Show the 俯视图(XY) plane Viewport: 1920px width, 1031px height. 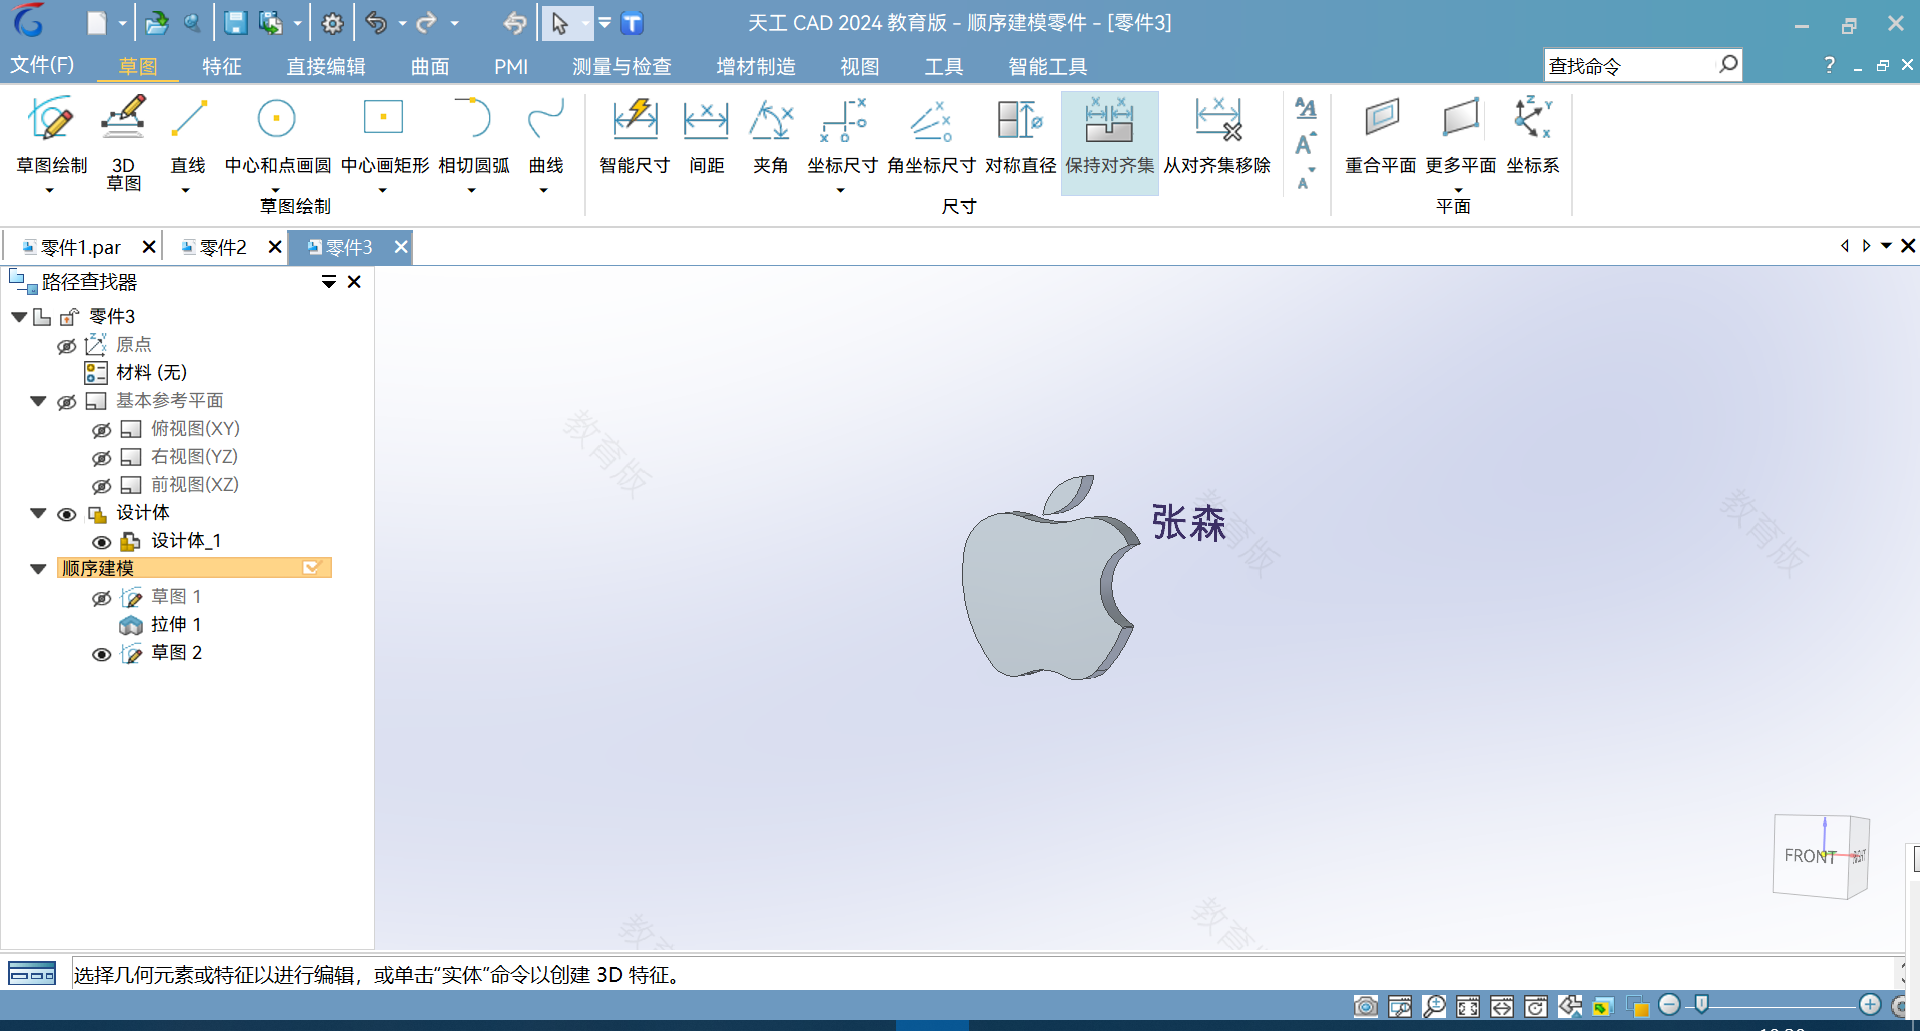point(102,430)
